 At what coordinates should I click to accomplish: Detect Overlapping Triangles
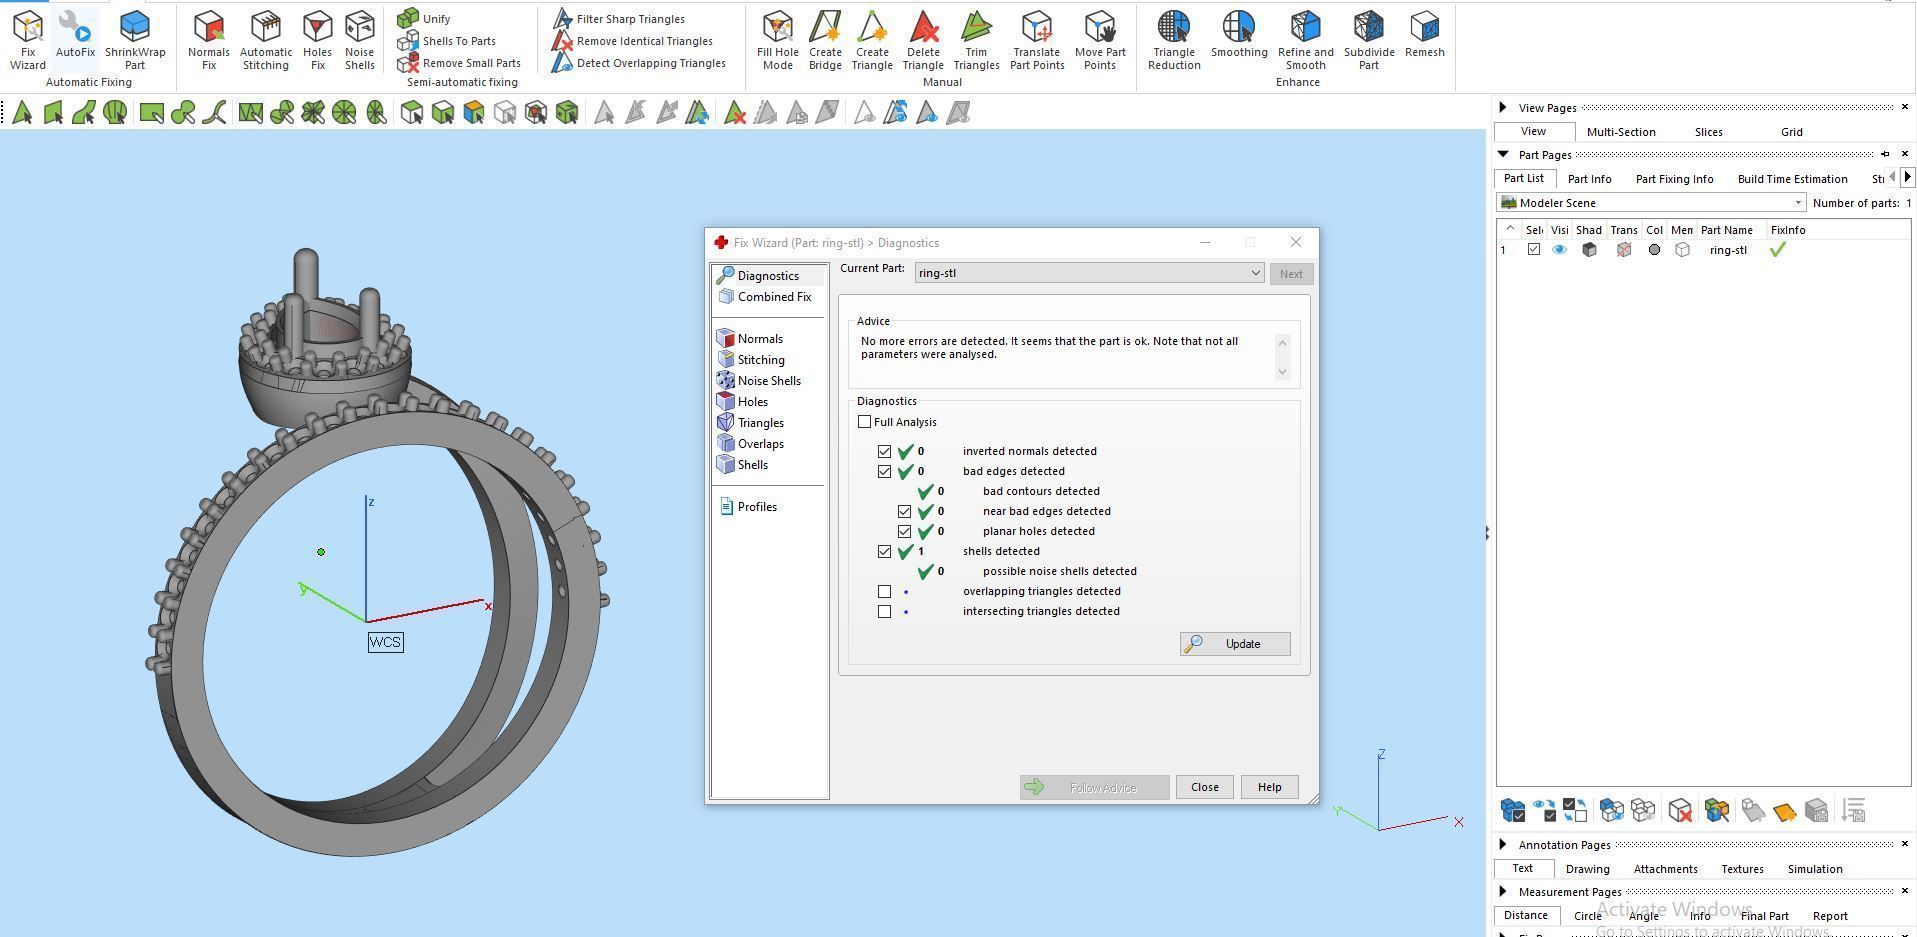[x=639, y=63]
